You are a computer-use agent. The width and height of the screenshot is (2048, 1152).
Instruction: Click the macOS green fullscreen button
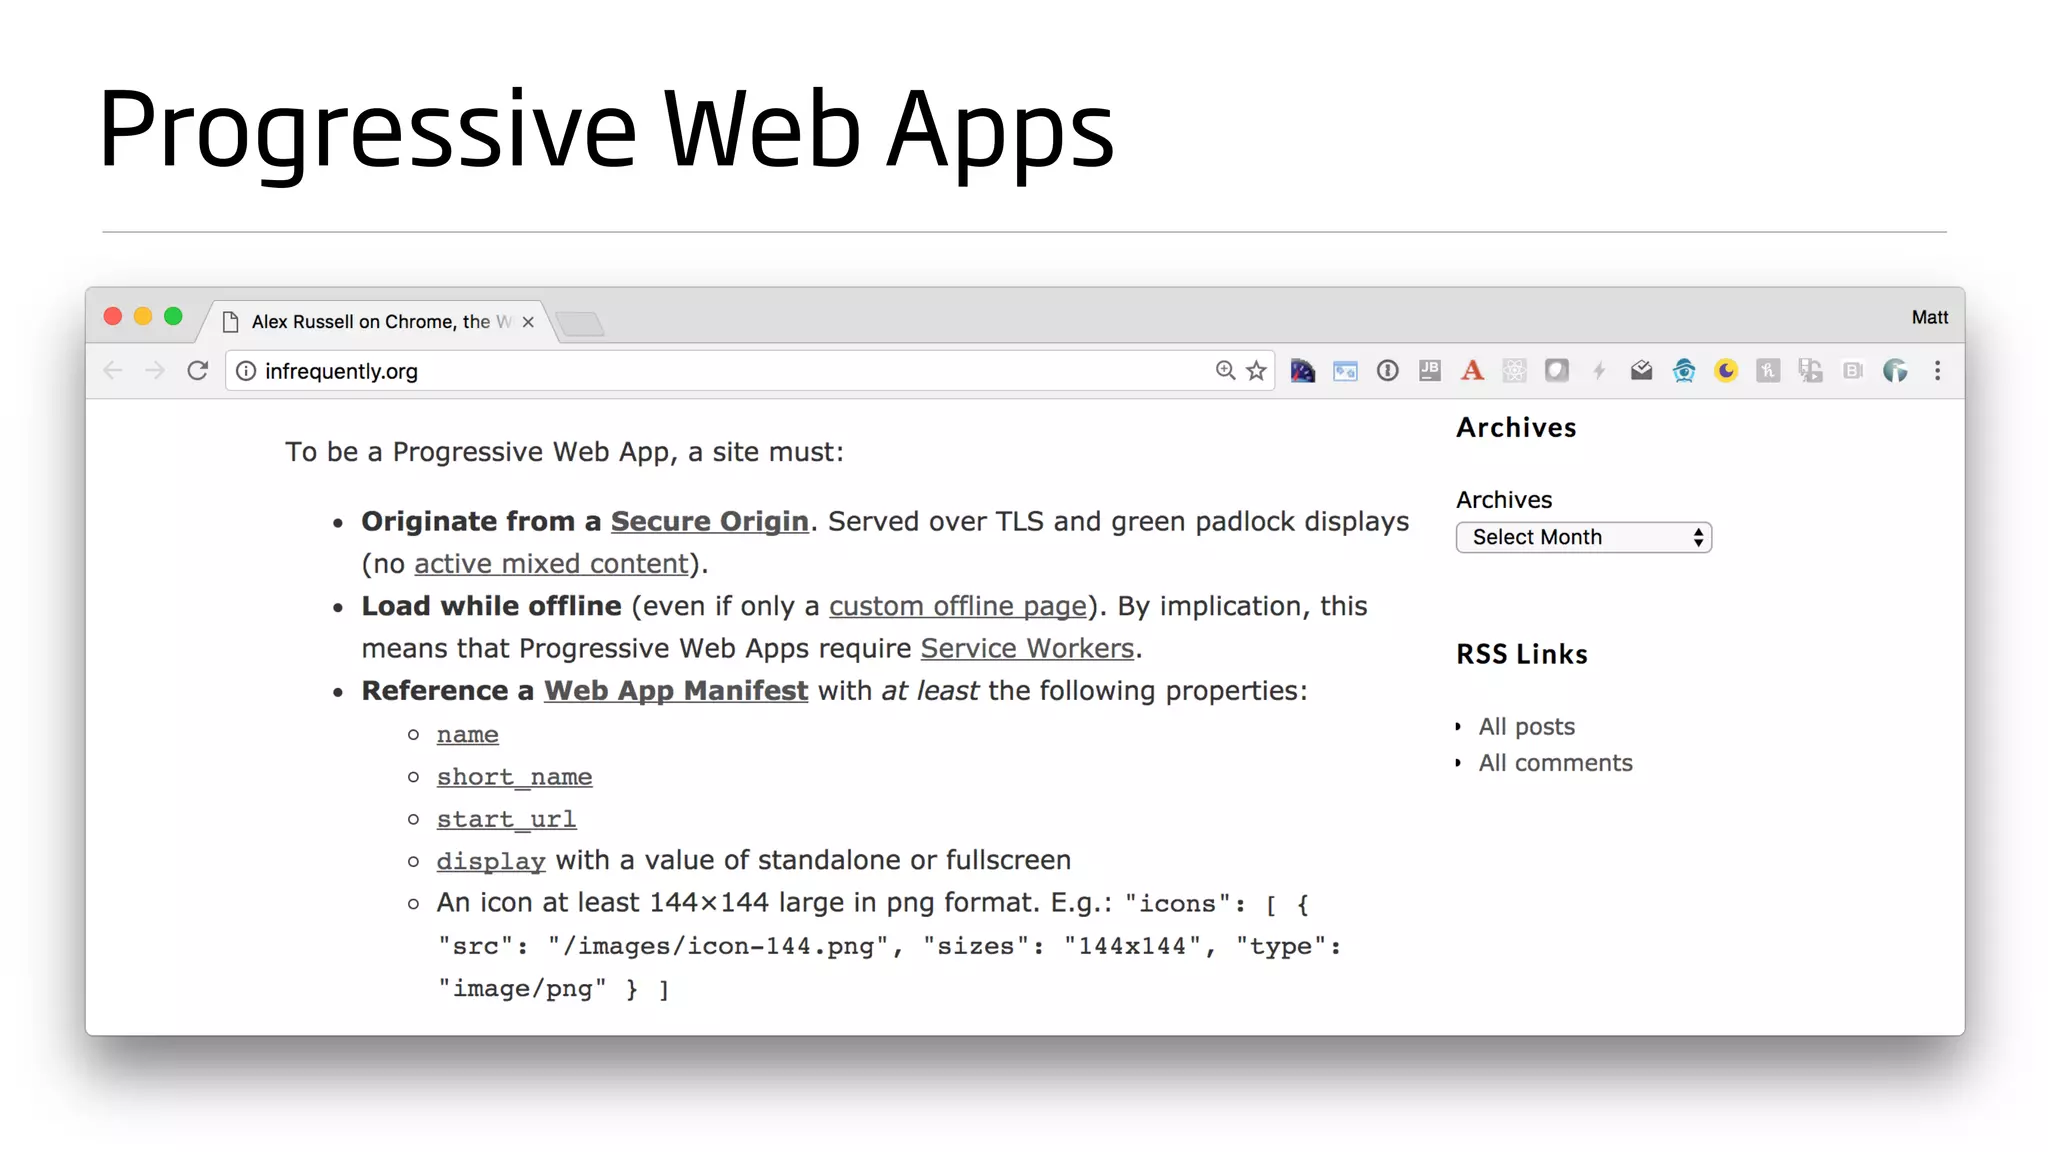[x=173, y=317]
